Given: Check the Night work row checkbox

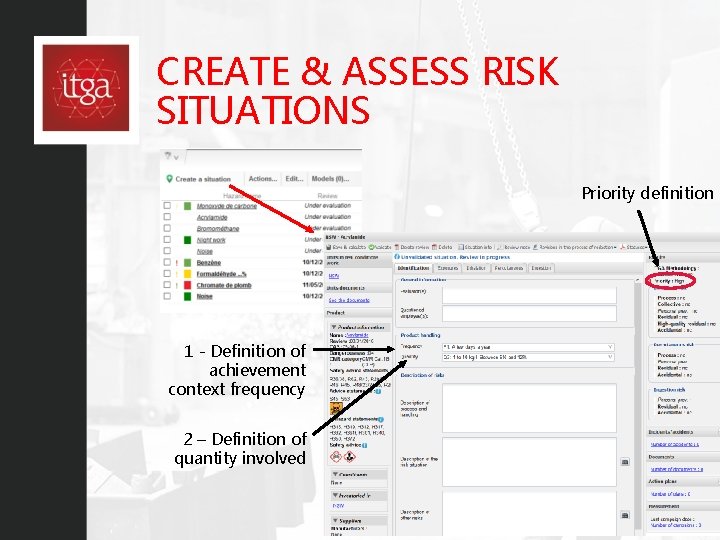Looking at the screenshot, I should coord(167,240).
